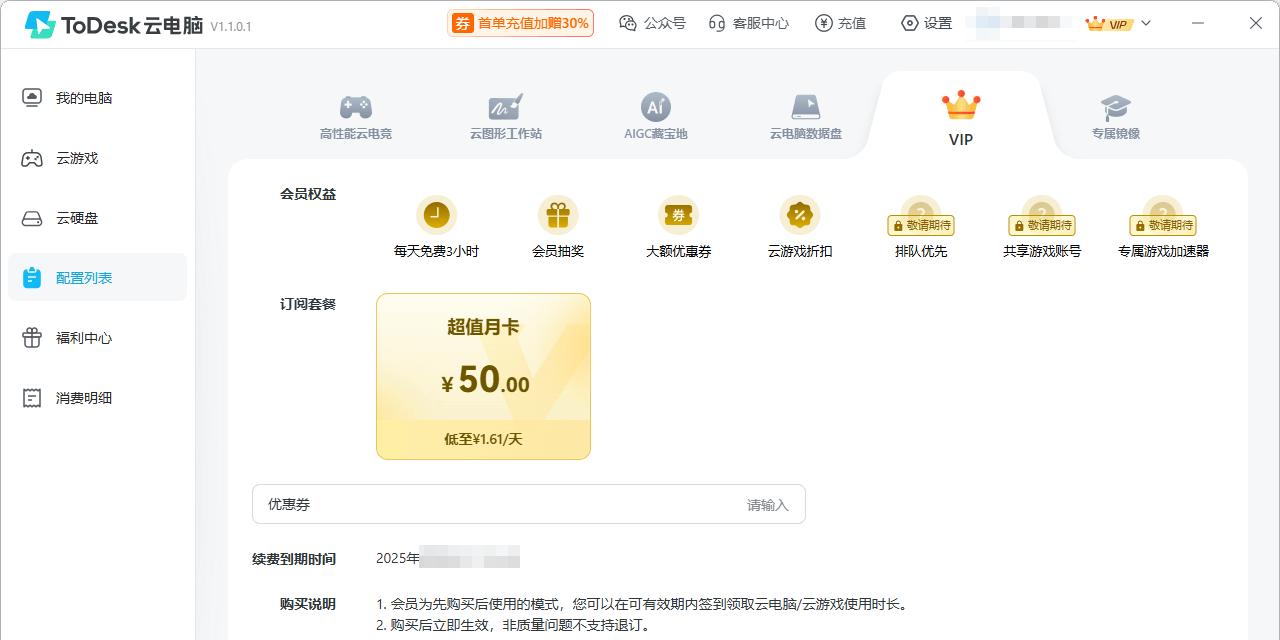The width and height of the screenshot is (1280, 640).
Task: Click 每天免费3小时 clock benefit icon
Action: click(436, 214)
